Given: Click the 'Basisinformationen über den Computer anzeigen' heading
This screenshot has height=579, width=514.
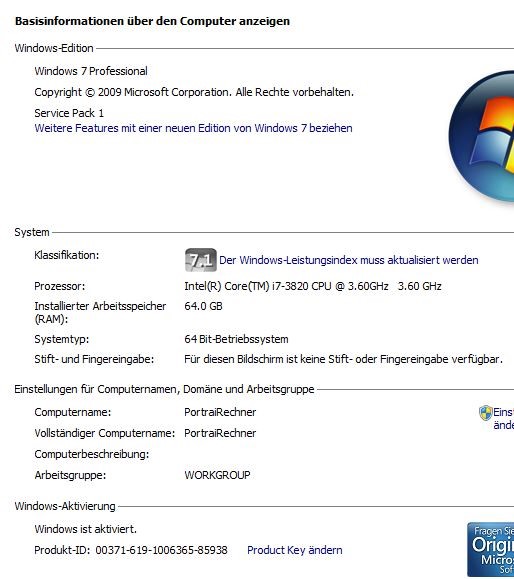Looking at the screenshot, I should (x=152, y=21).
